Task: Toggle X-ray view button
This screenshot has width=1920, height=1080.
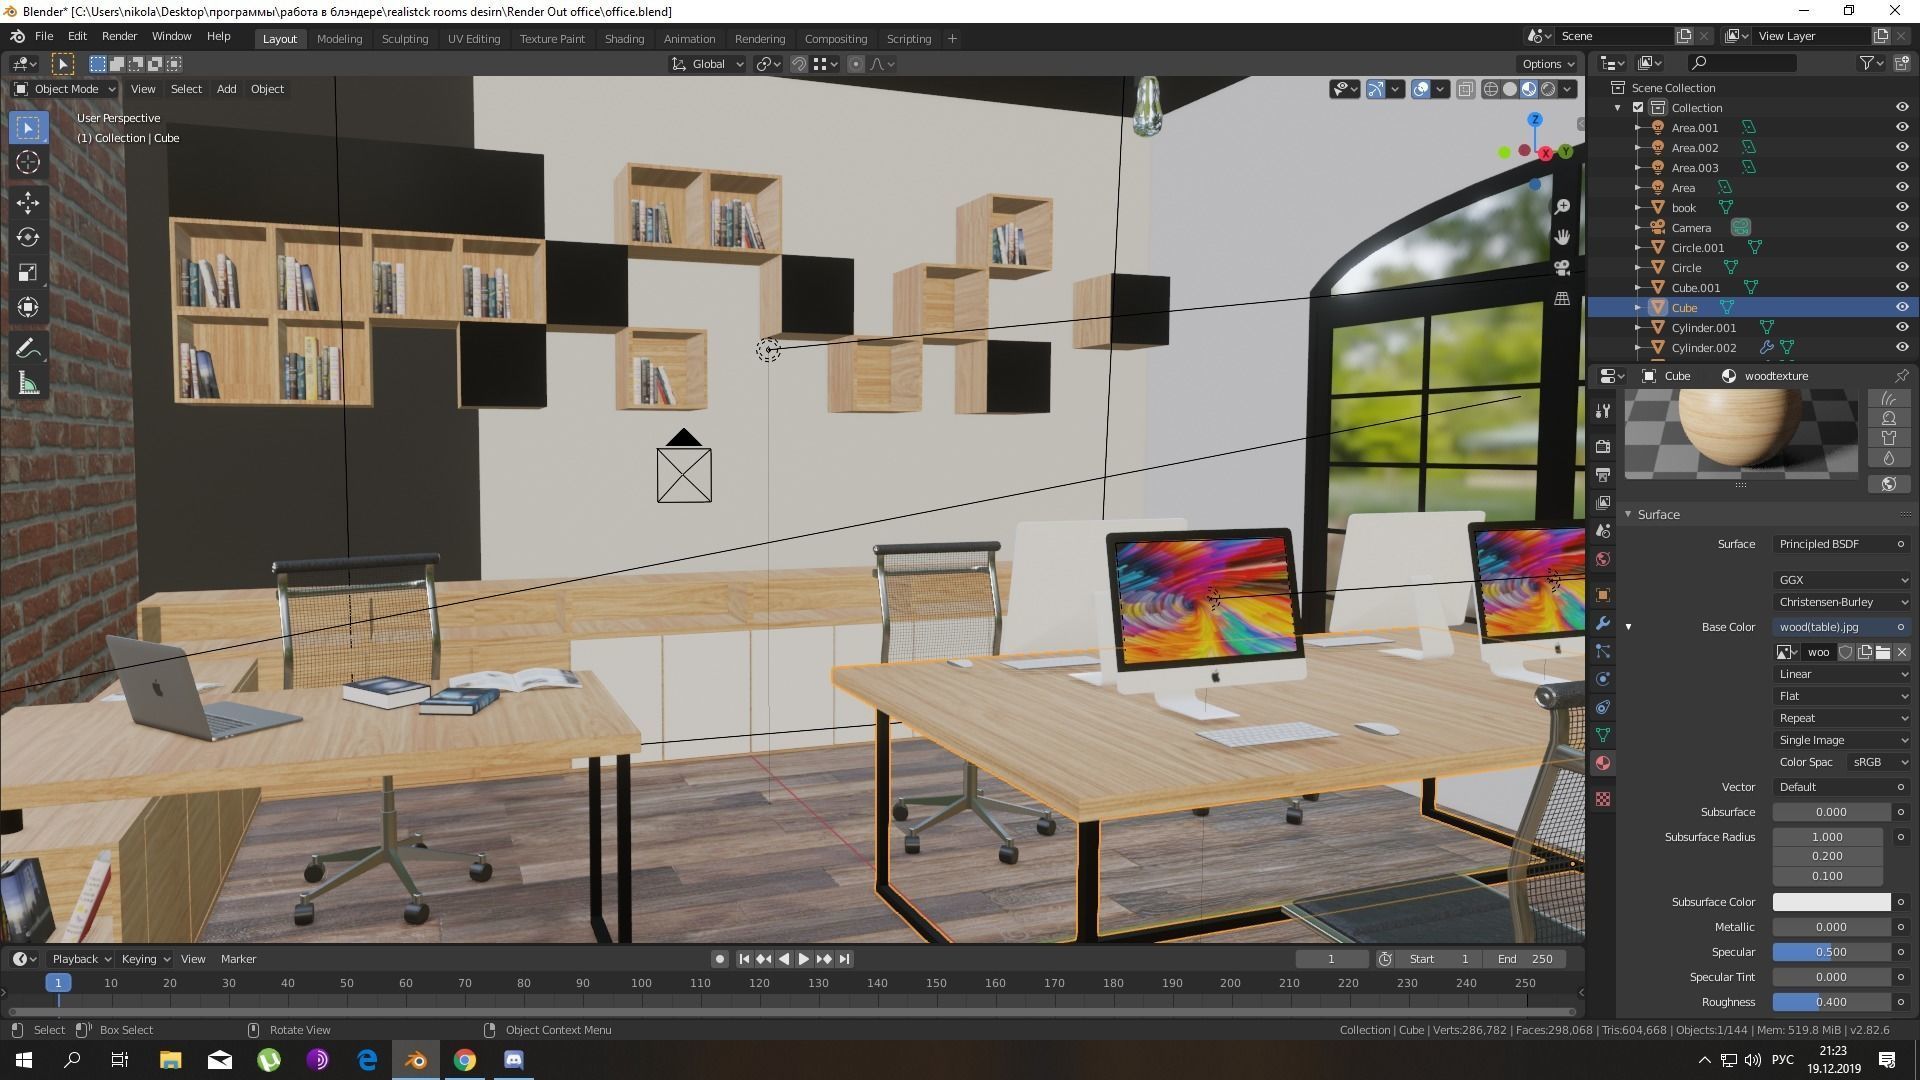Action: click(x=1465, y=89)
